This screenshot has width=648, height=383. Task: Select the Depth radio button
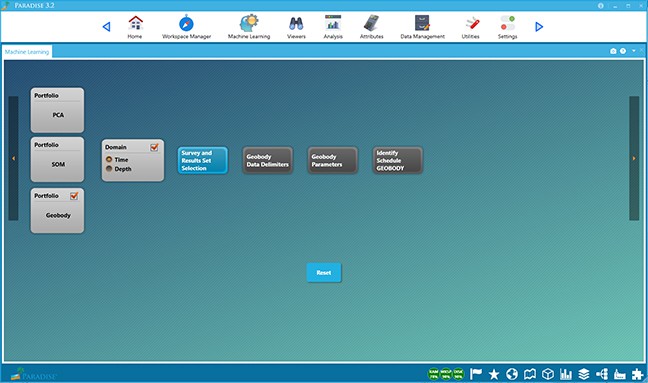(x=109, y=169)
